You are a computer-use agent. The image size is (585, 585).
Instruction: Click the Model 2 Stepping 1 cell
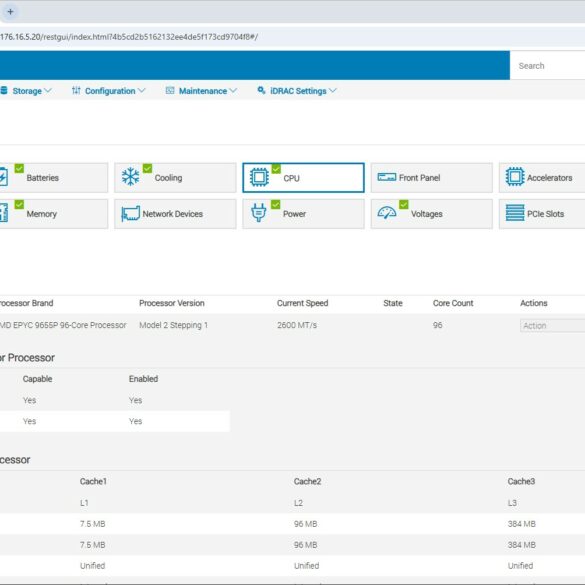point(173,325)
